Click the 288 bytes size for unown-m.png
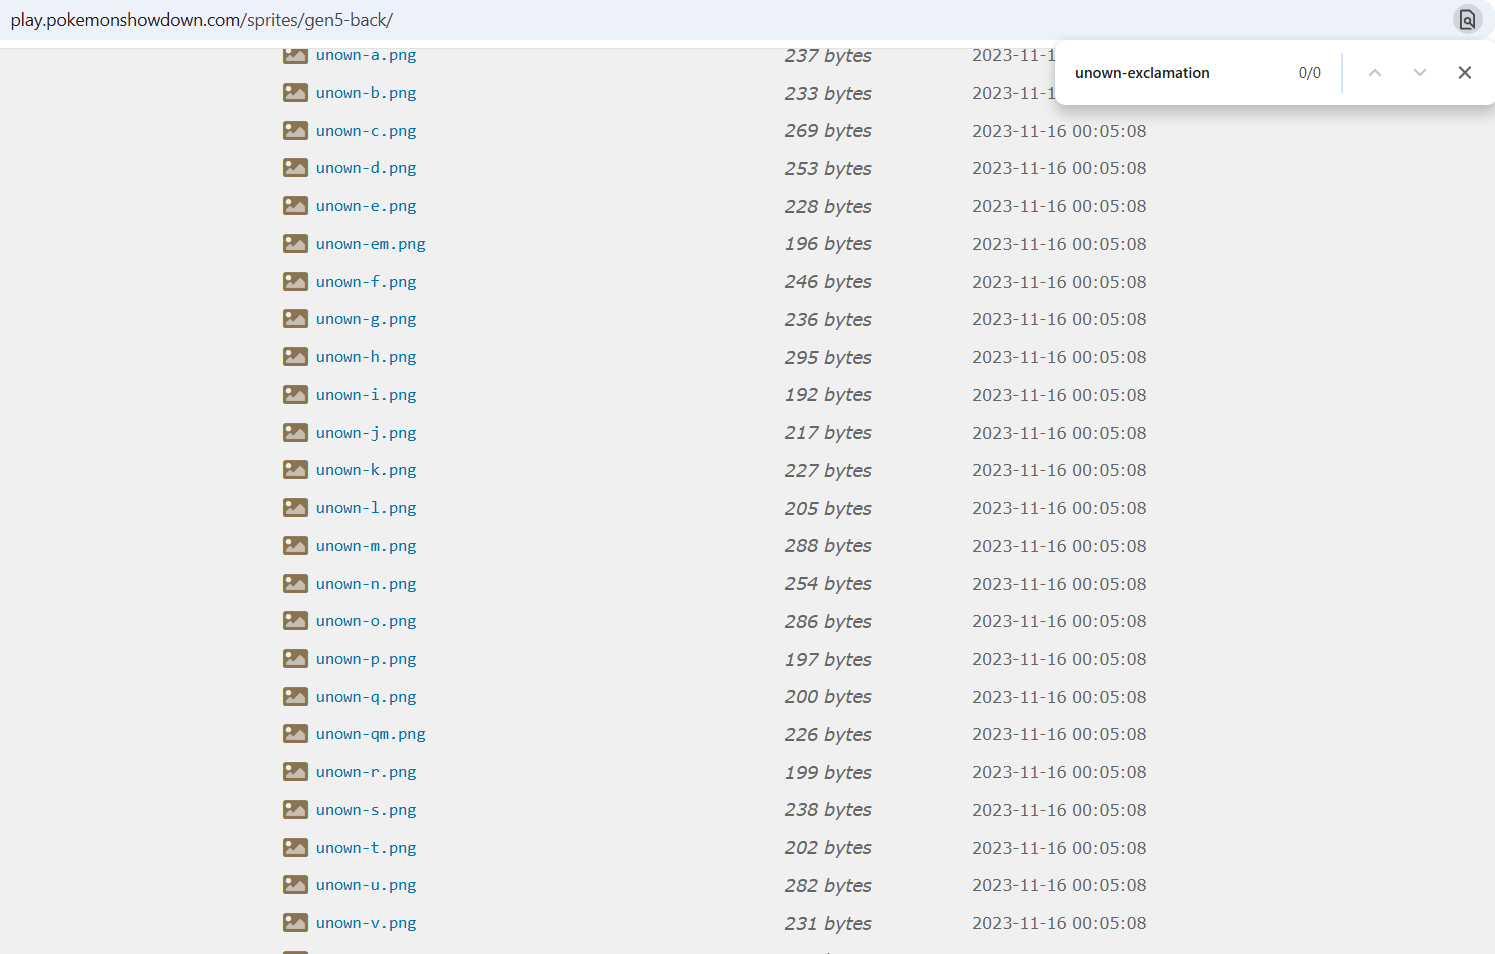 [x=828, y=546]
